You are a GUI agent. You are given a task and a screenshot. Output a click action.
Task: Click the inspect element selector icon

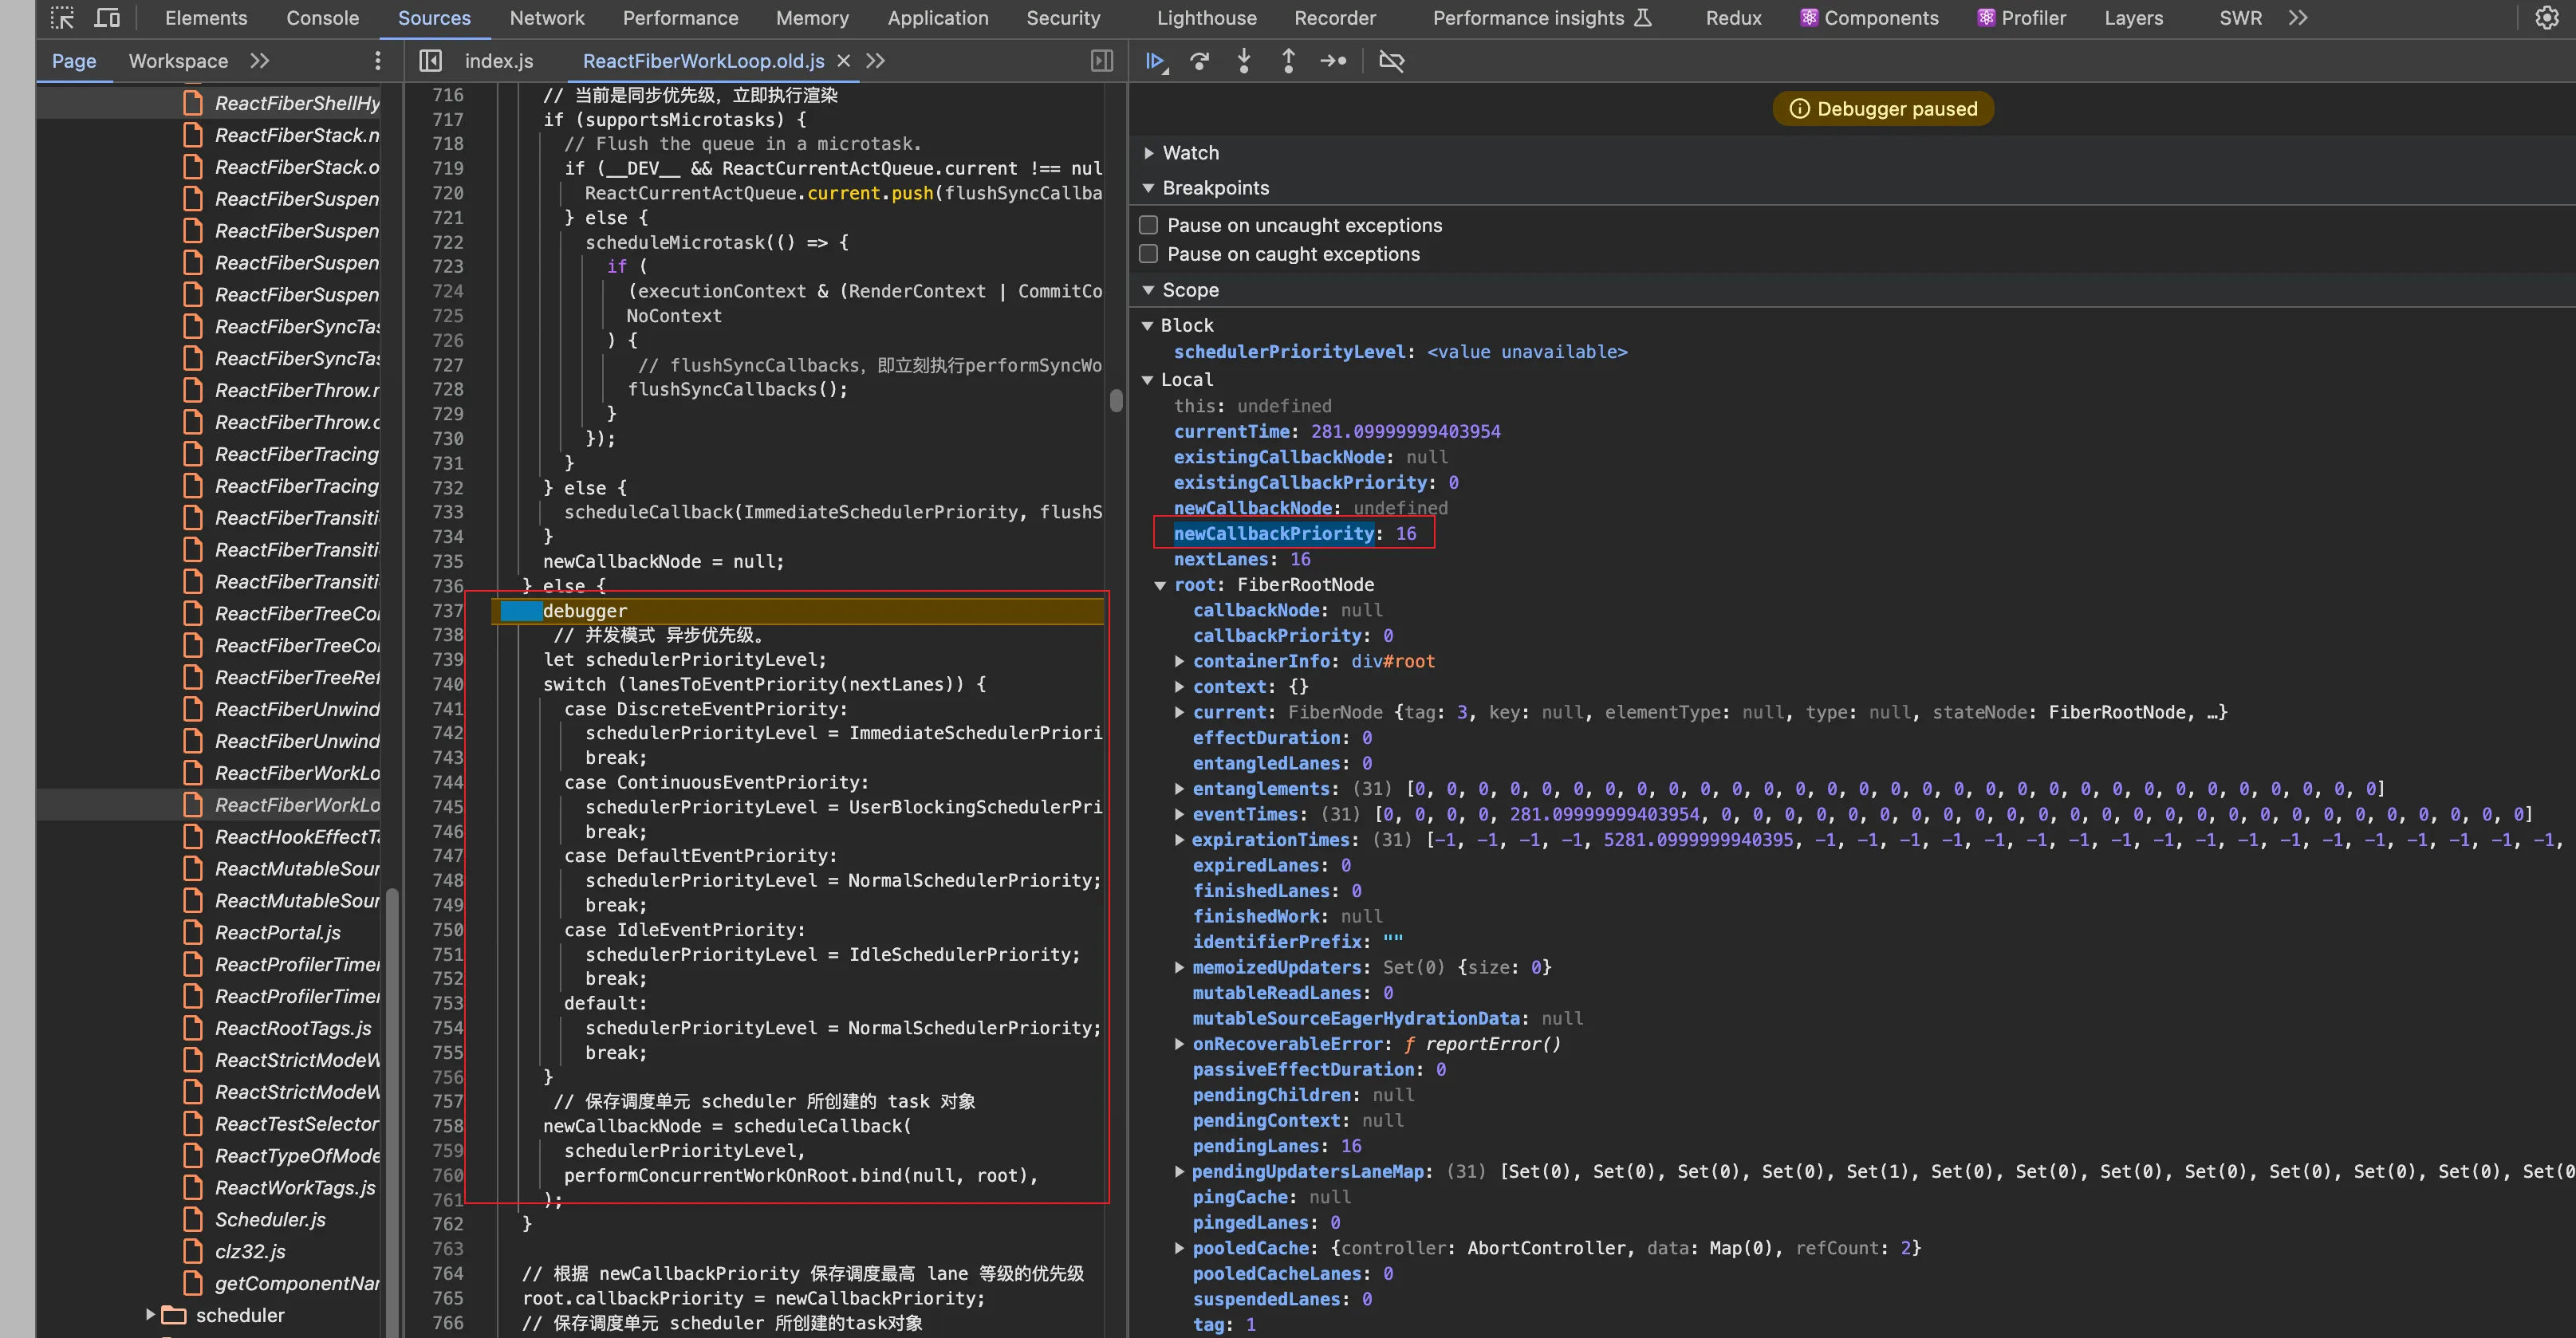62,18
